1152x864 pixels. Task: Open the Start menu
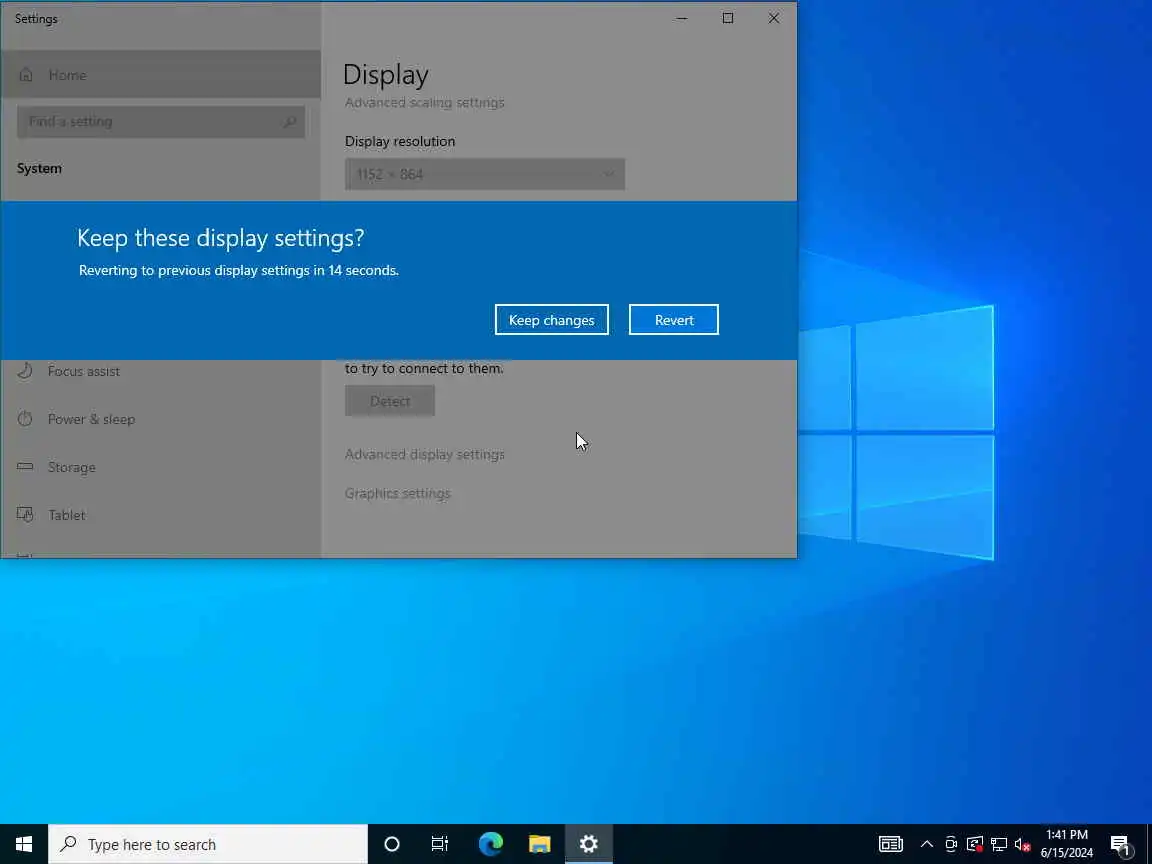tap(24, 844)
